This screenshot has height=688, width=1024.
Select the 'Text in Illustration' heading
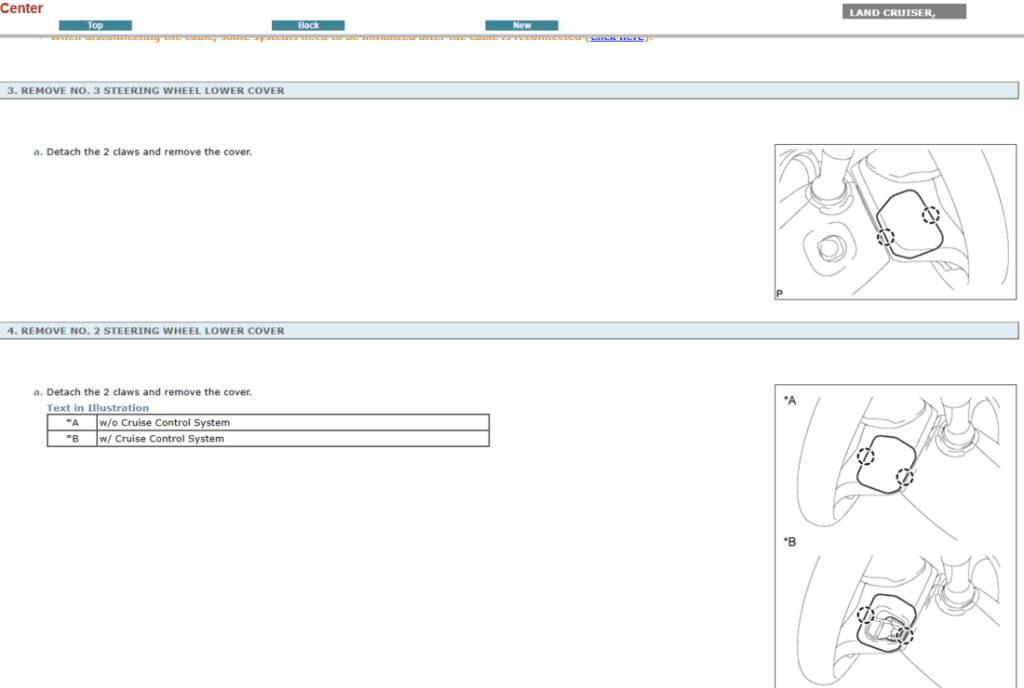pos(98,408)
